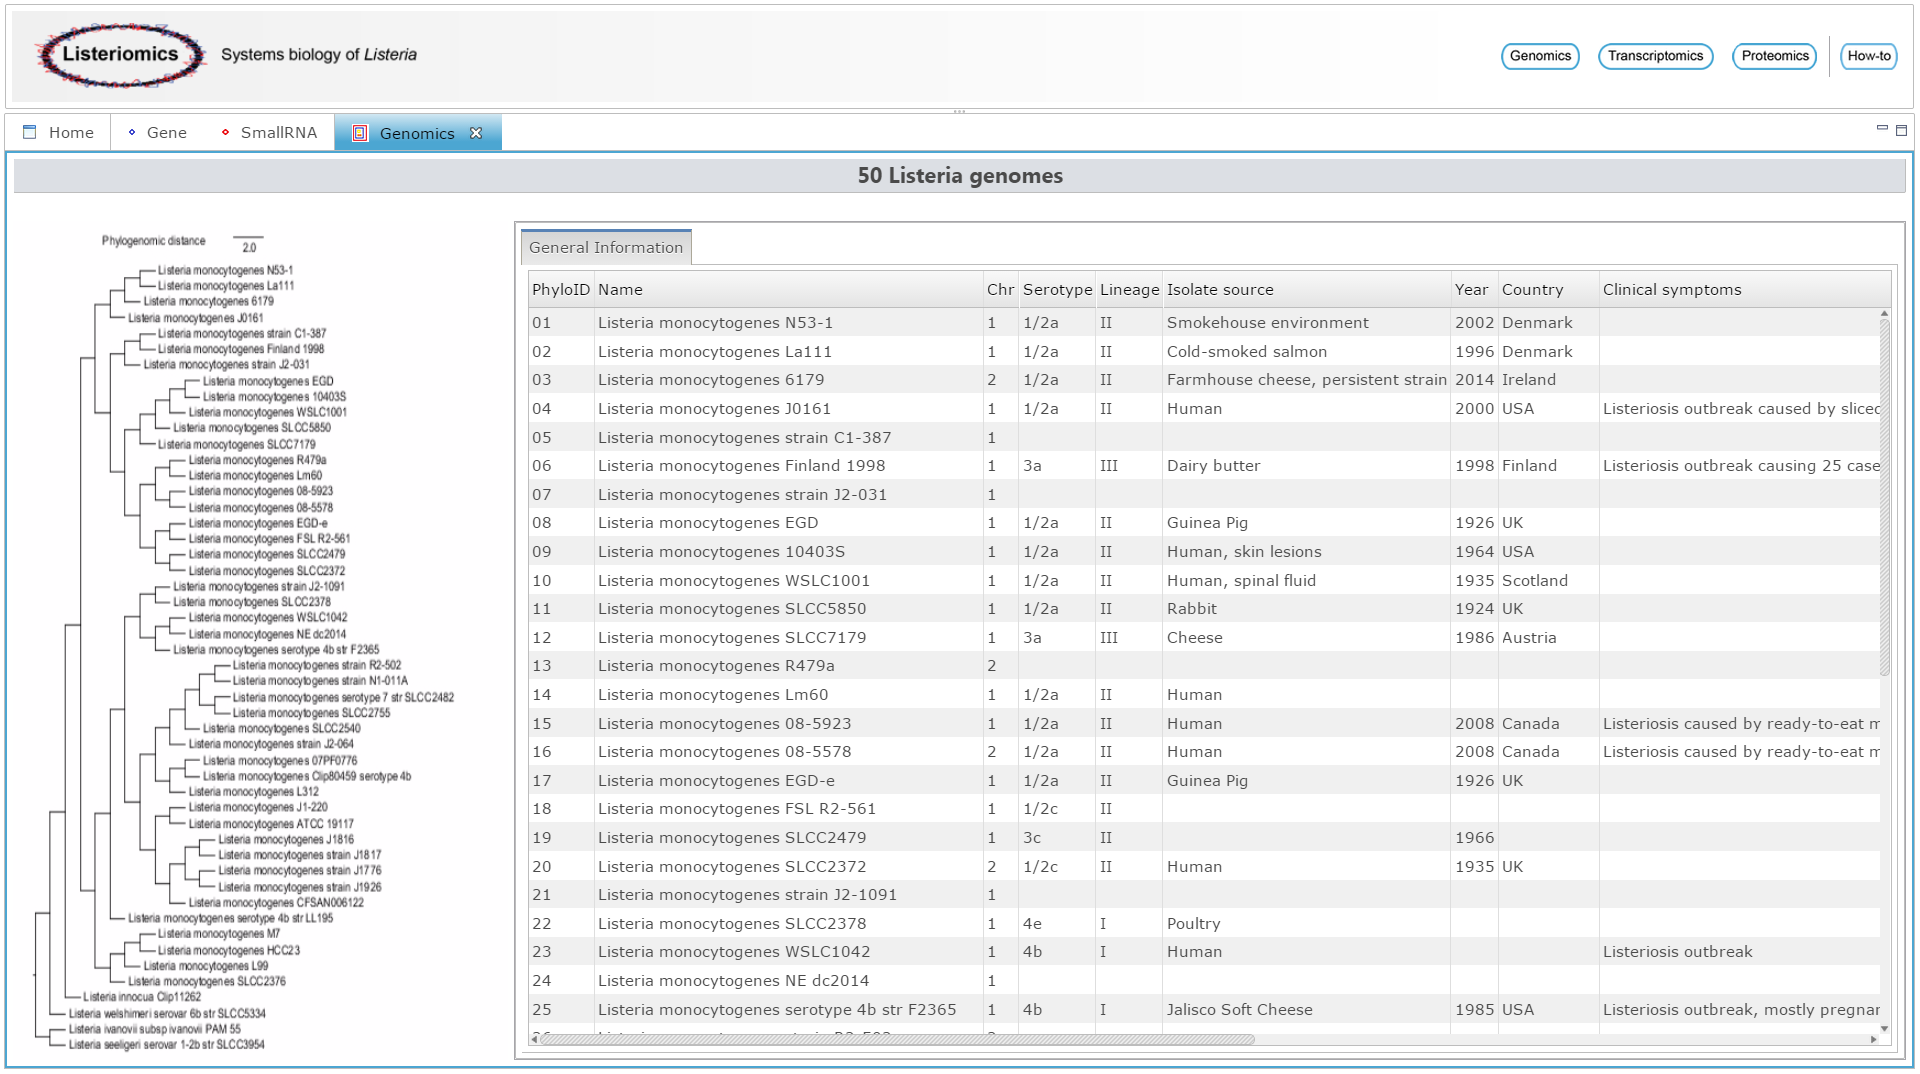This screenshot has height=1074, width=1920.
Task: Sort table by Year column header
Action: click(x=1471, y=290)
